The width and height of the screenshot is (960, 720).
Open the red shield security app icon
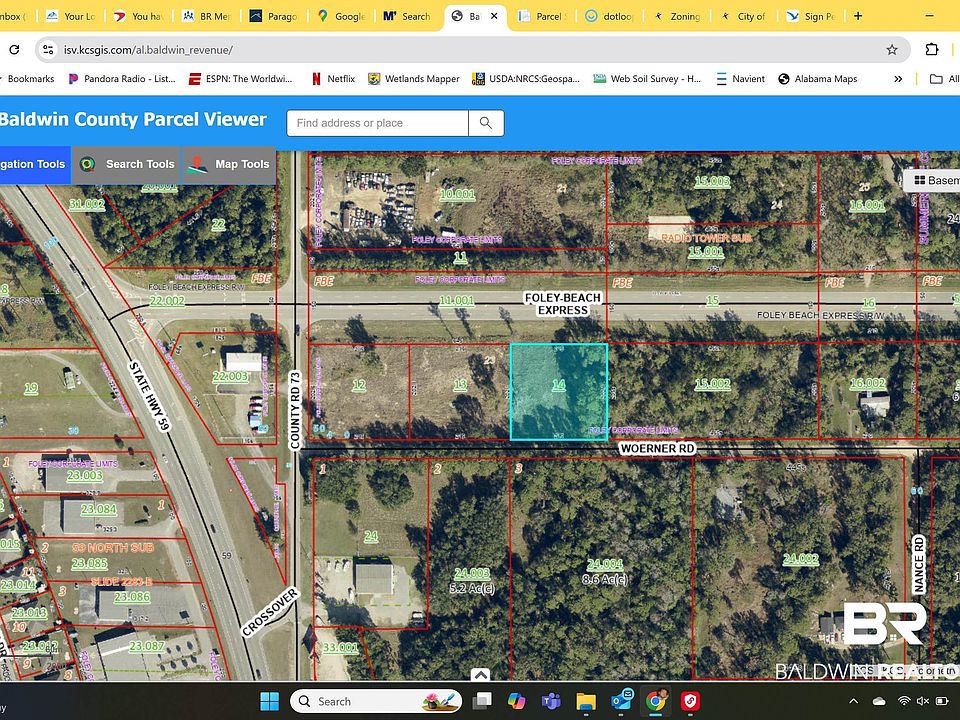(690, 701)
